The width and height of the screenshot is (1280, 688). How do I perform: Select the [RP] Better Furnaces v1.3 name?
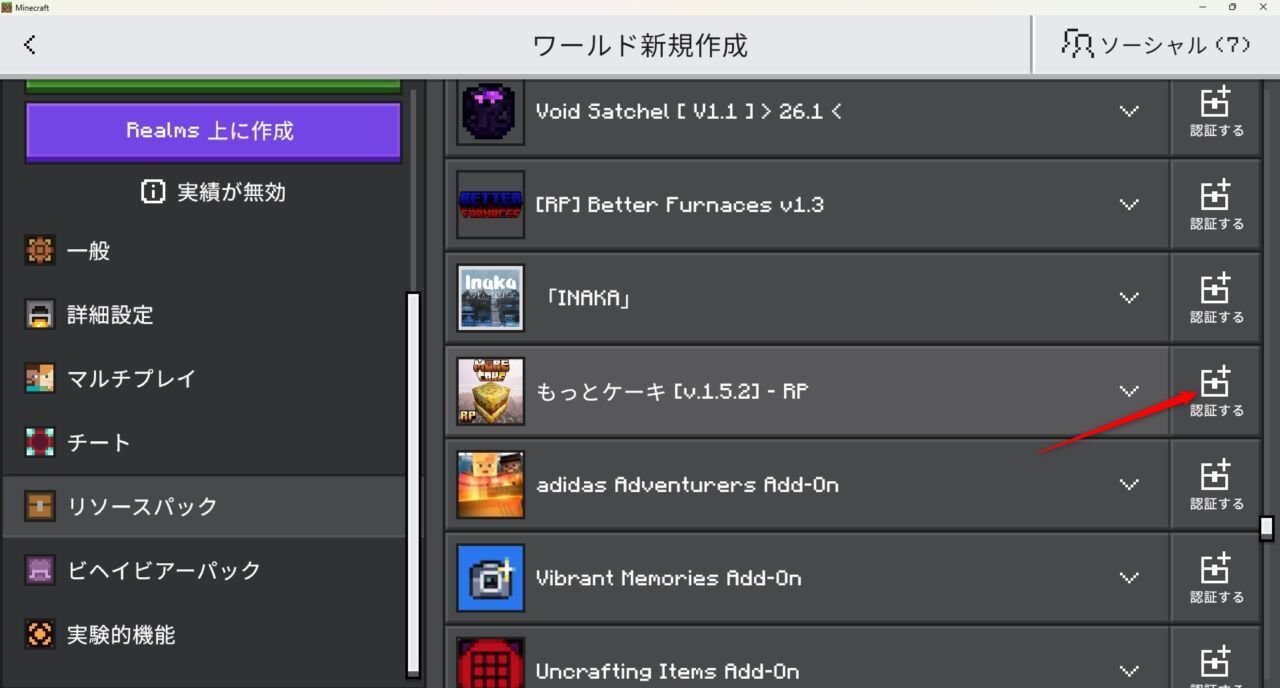[x=680, y=205]
